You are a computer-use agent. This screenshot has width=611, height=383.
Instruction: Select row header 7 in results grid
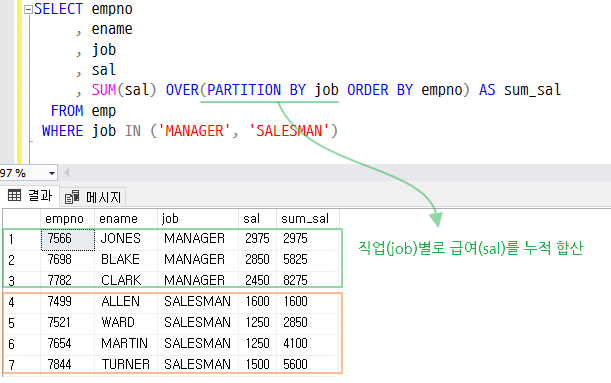tap(21, 365)
